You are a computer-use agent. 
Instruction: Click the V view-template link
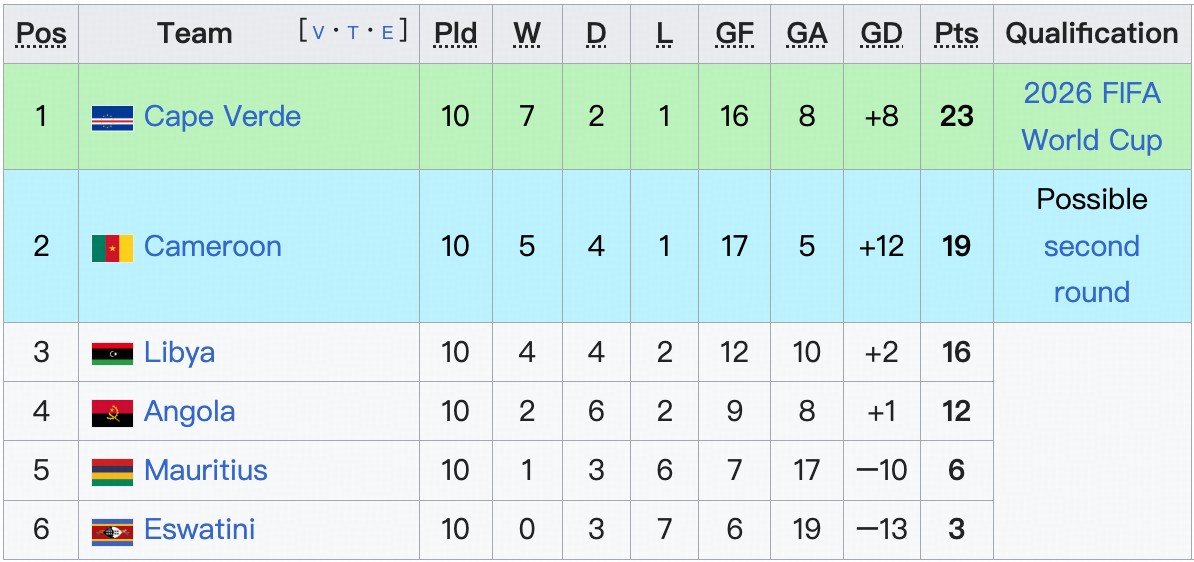tap(319, 32)
